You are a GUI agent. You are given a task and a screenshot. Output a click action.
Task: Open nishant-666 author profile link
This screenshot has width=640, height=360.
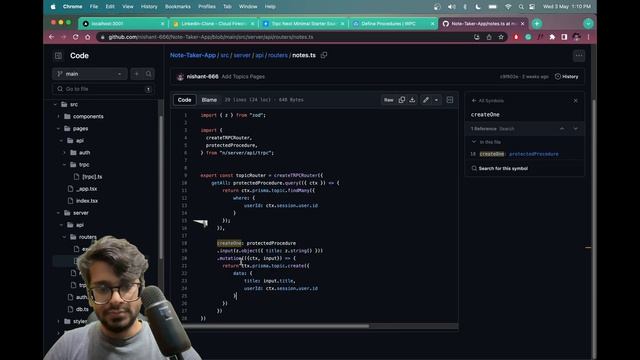tap(202, 76)
